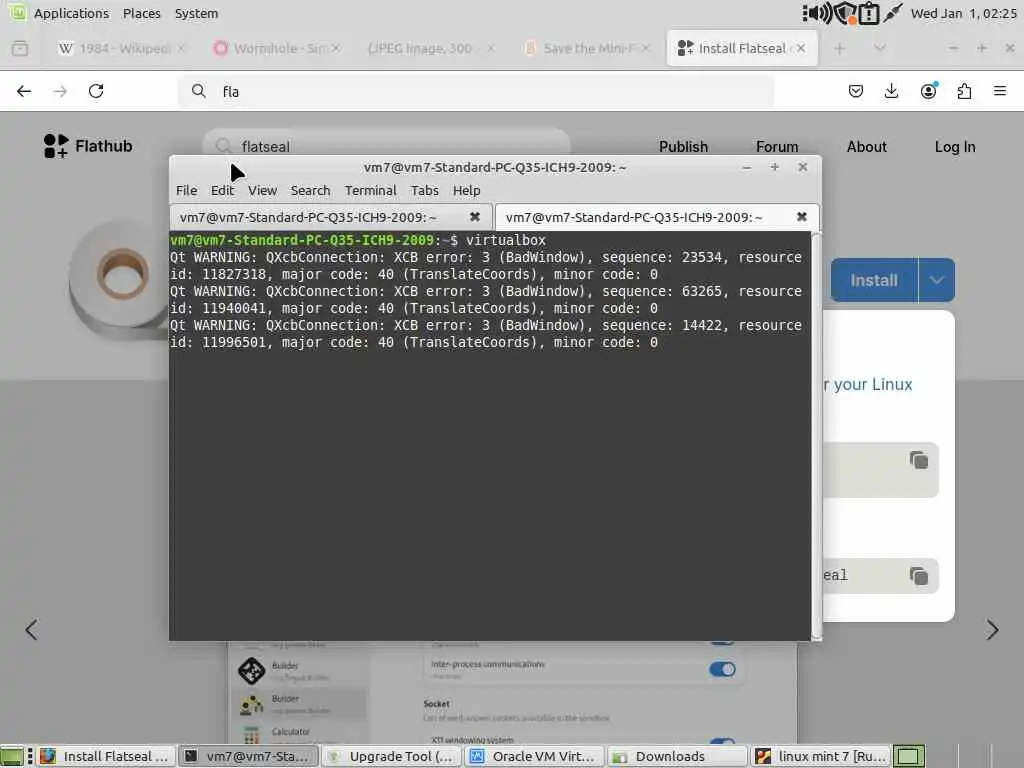The width and height of the screenshot is (1024, 768).
Task: Open the Linux Mint Applications menu icon
Action: 17,12
